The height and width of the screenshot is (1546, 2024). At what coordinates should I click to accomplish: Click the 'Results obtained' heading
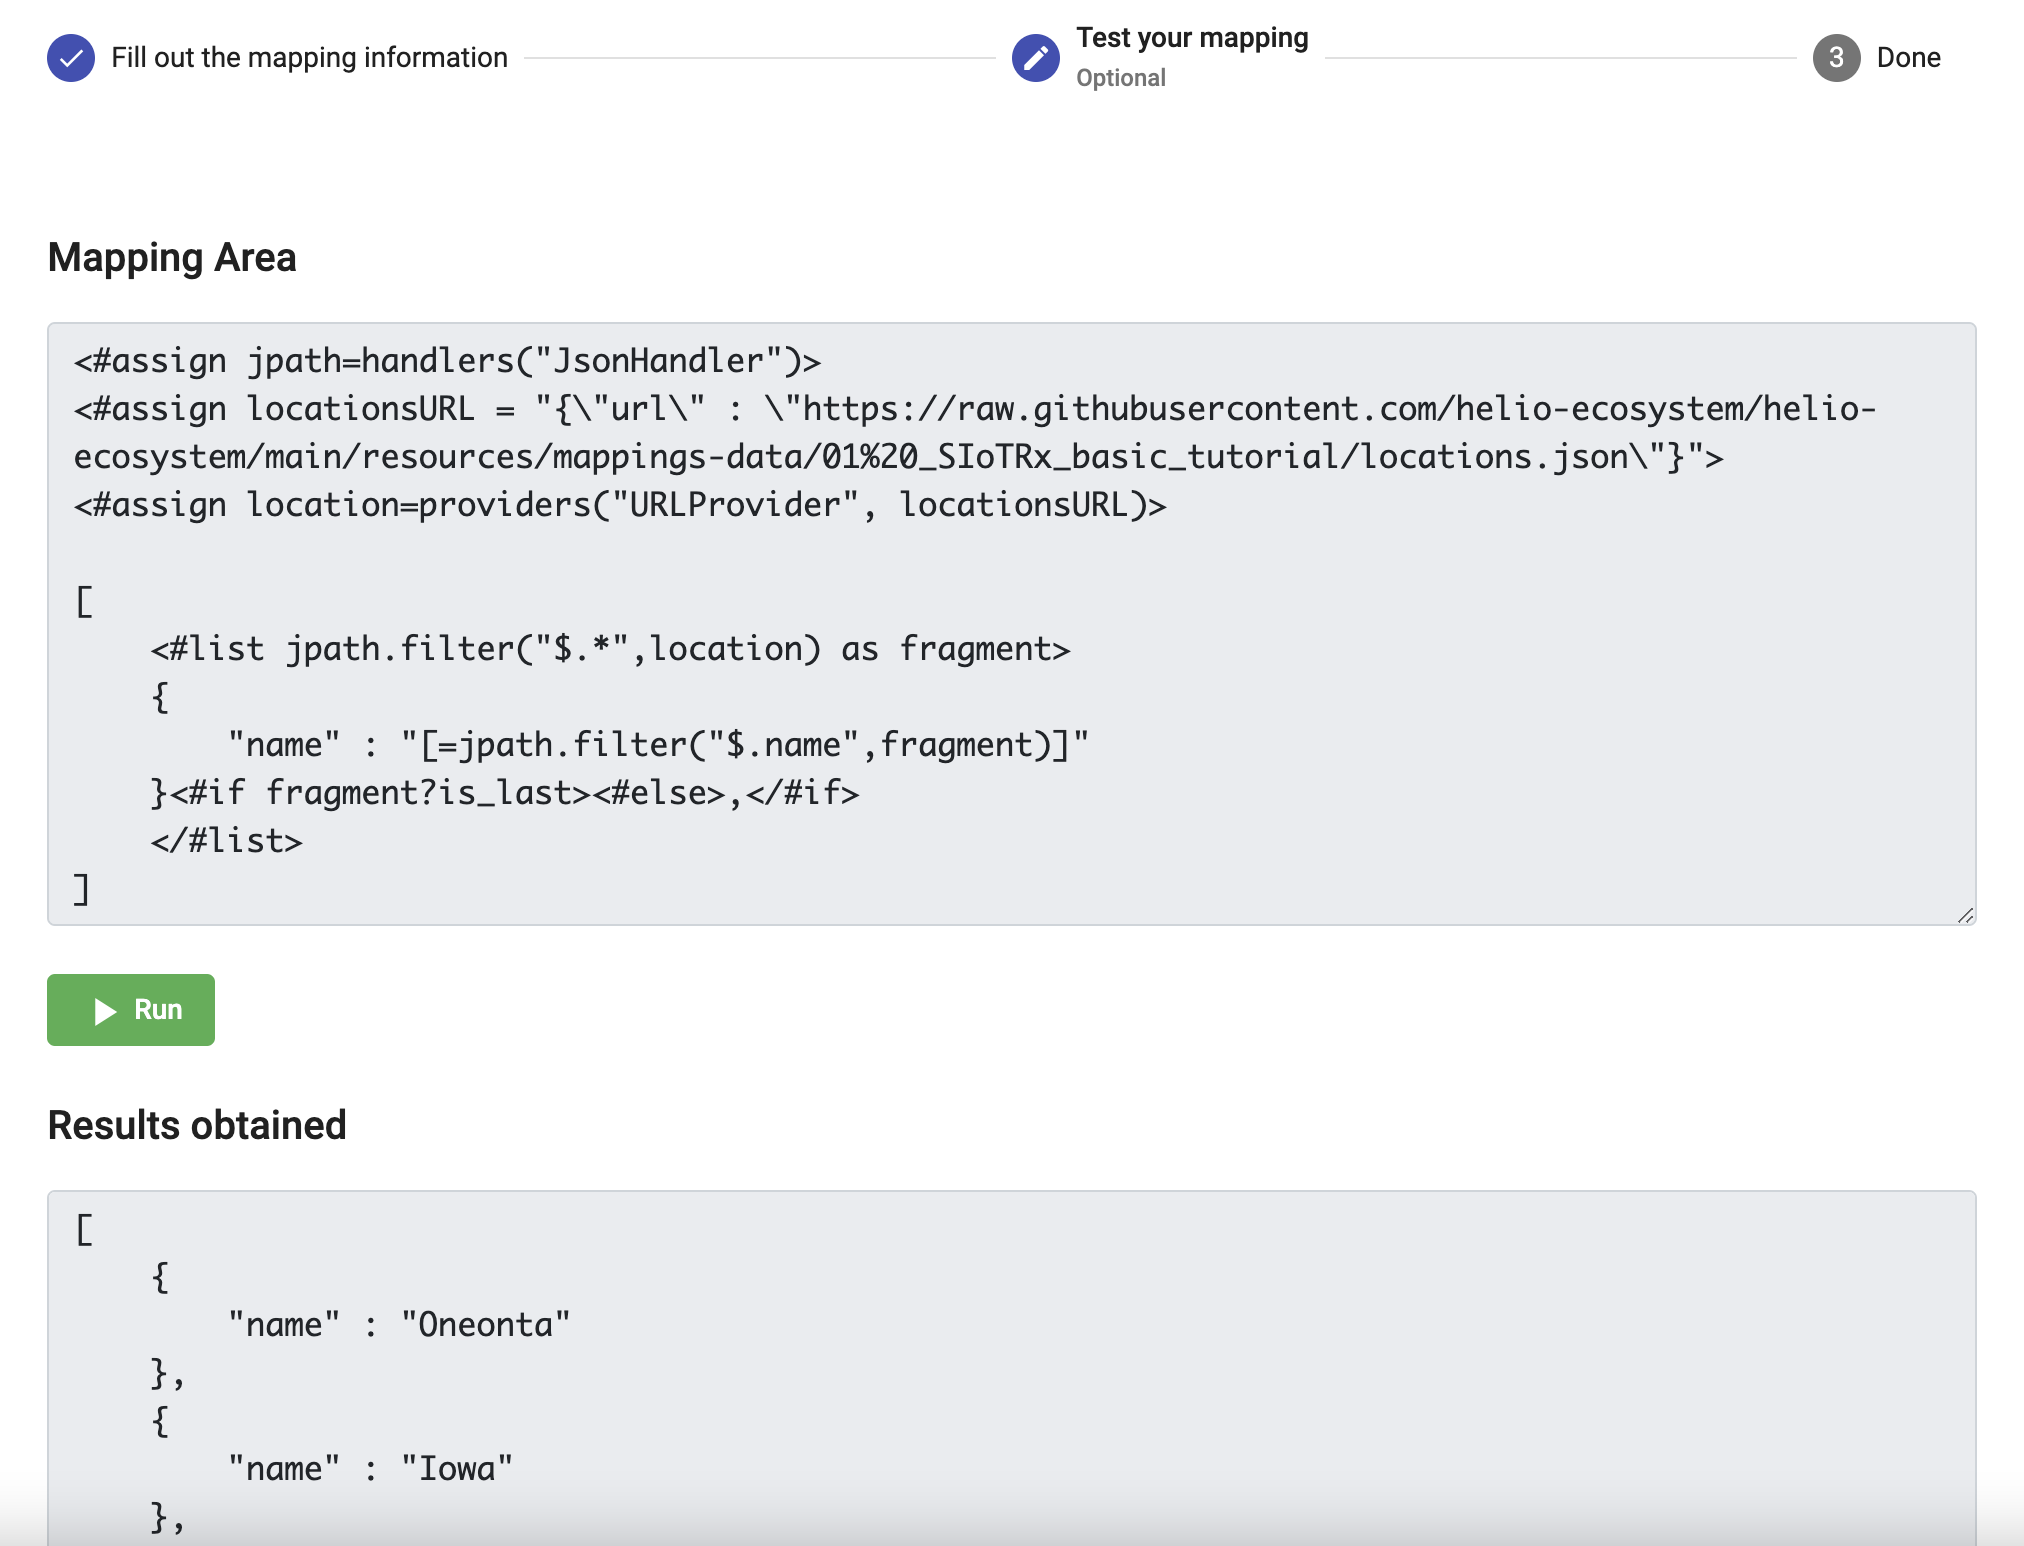(197, 1126)
